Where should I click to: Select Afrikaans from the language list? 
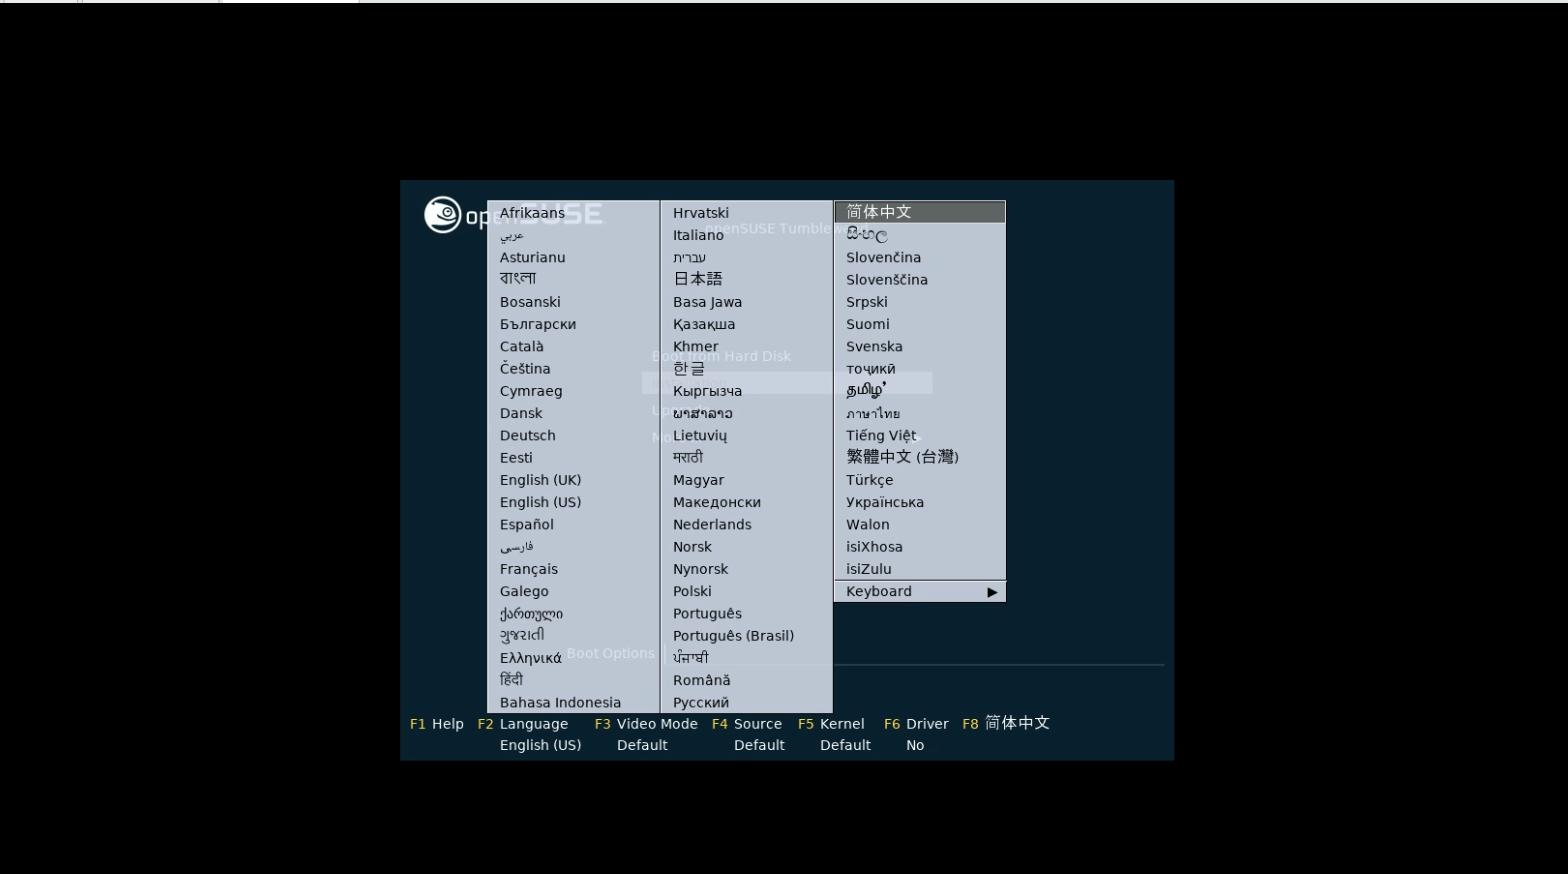click(x=532, y=213)
